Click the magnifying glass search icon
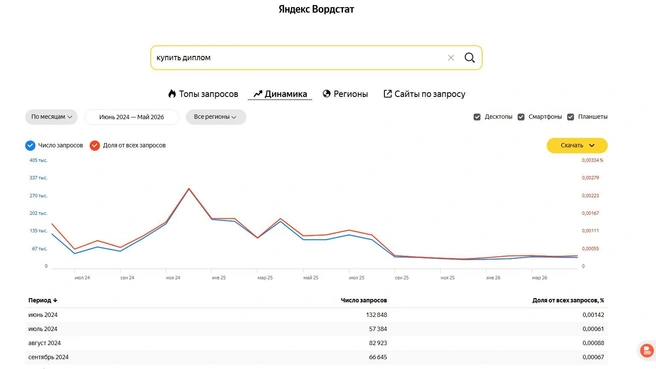The height and width of the screenshot is (369, 656). coord(469,58)
